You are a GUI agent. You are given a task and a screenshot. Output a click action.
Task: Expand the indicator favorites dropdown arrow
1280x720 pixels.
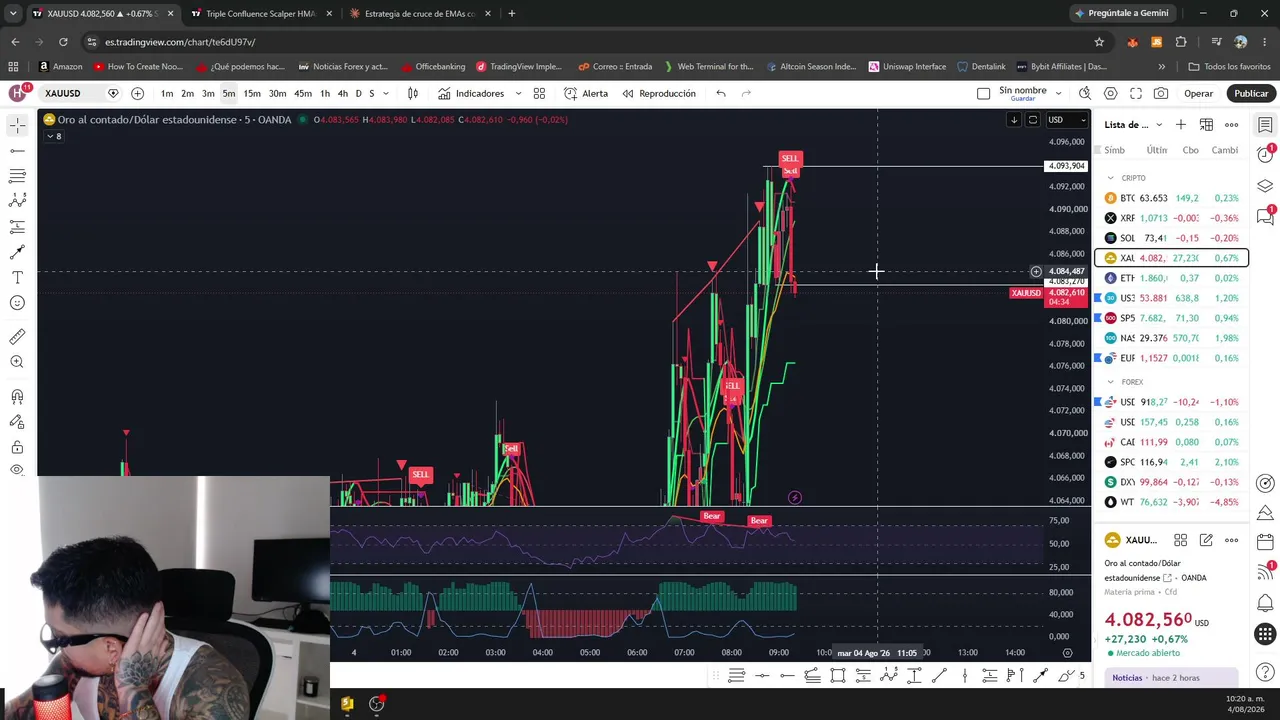(518, 93)
